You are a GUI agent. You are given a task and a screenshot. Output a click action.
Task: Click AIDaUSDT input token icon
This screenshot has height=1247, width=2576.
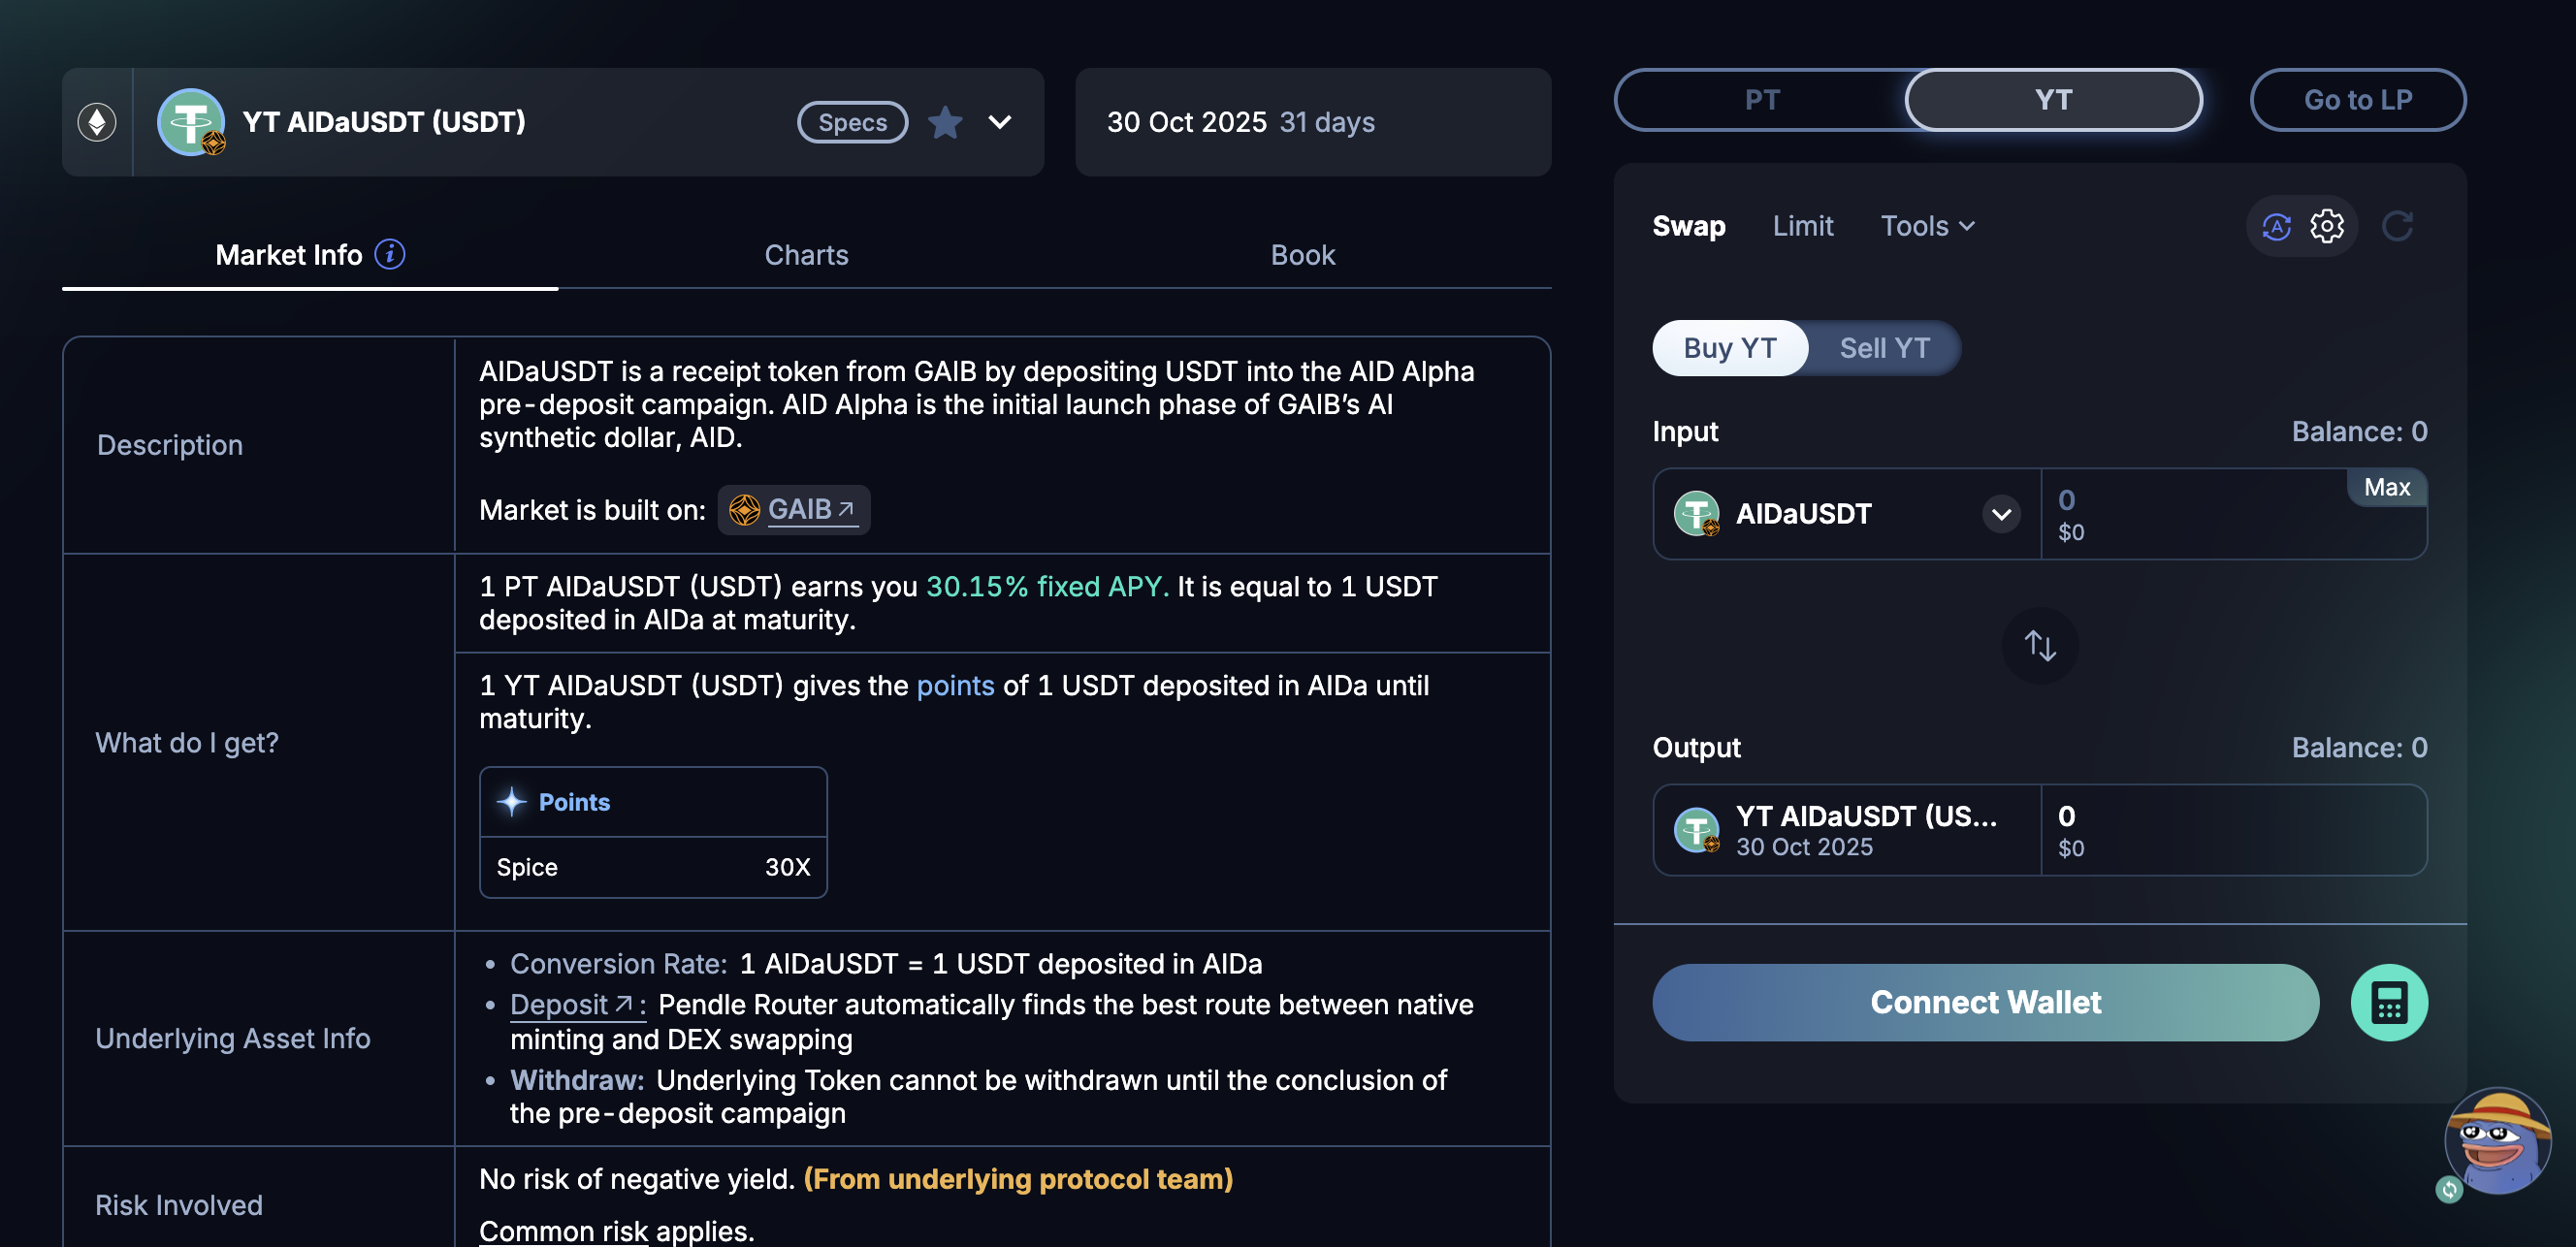[x=1697, y=514]
